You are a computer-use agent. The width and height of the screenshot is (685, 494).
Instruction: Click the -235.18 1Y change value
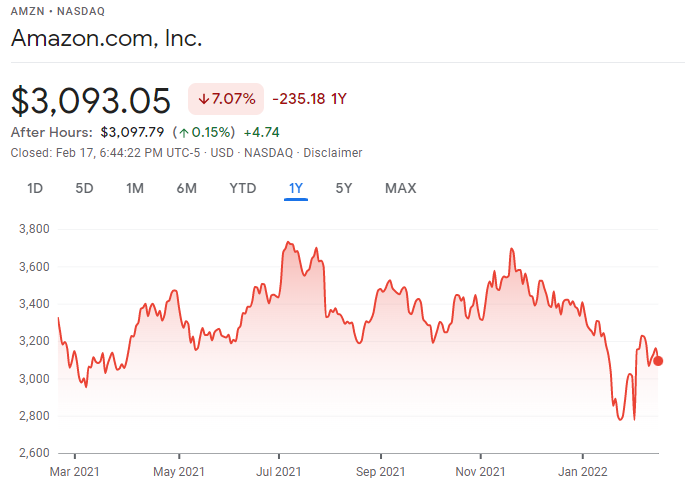(x=309, y=99)
